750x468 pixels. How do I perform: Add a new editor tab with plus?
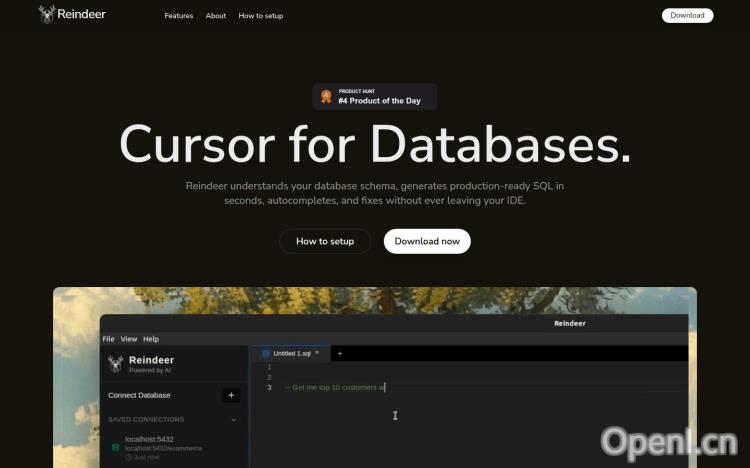(339, 353)
